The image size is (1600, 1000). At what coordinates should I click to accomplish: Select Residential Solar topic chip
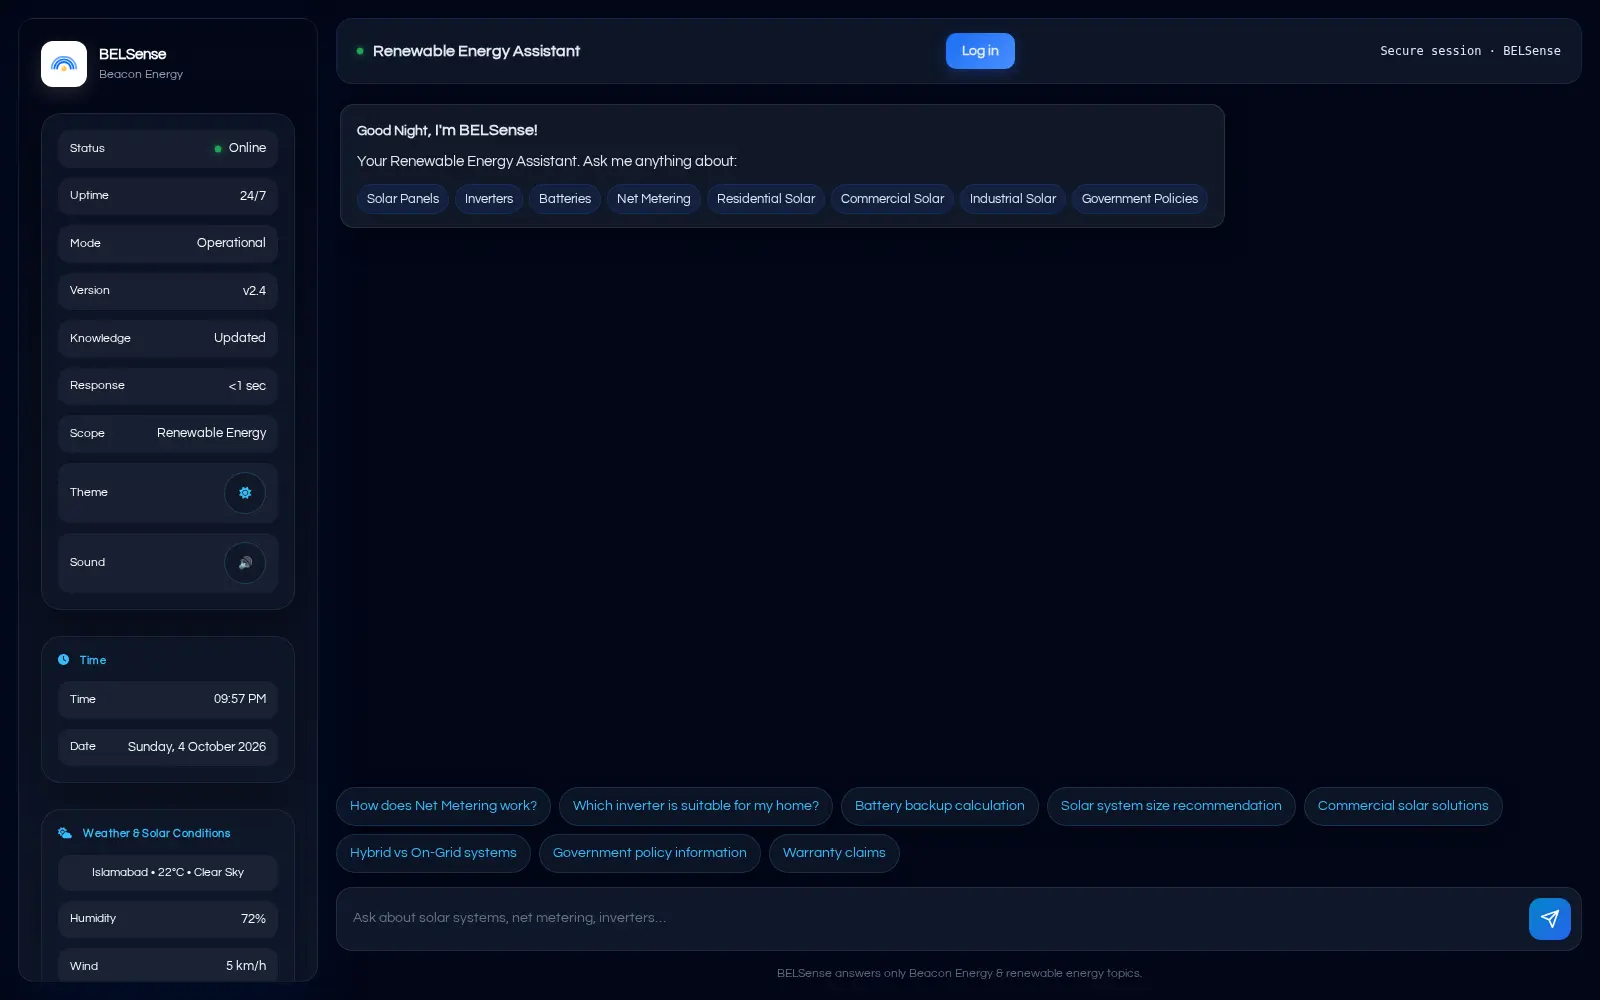point(766,199)
